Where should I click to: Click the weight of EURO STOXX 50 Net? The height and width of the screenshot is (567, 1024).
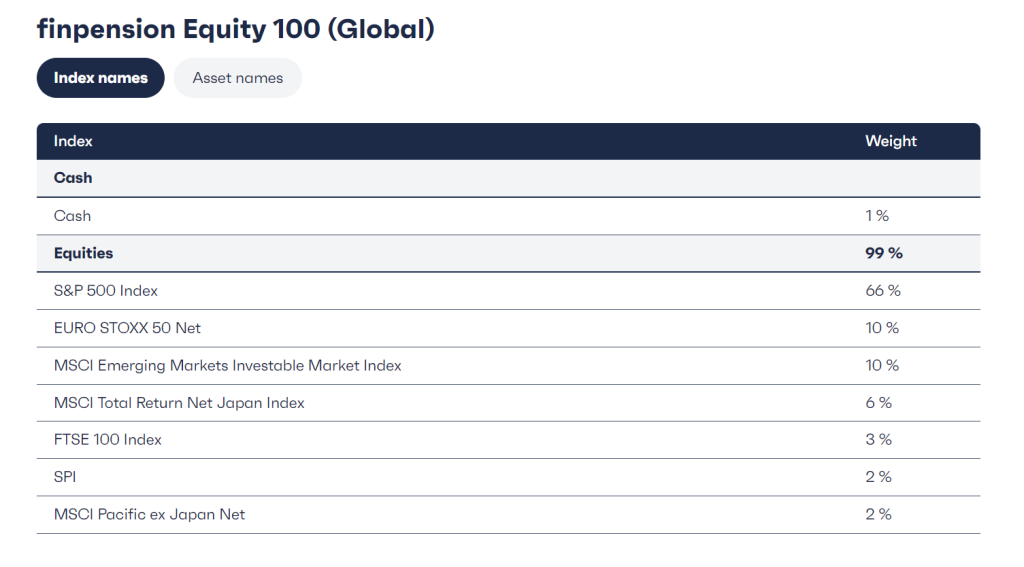(882, 328)
